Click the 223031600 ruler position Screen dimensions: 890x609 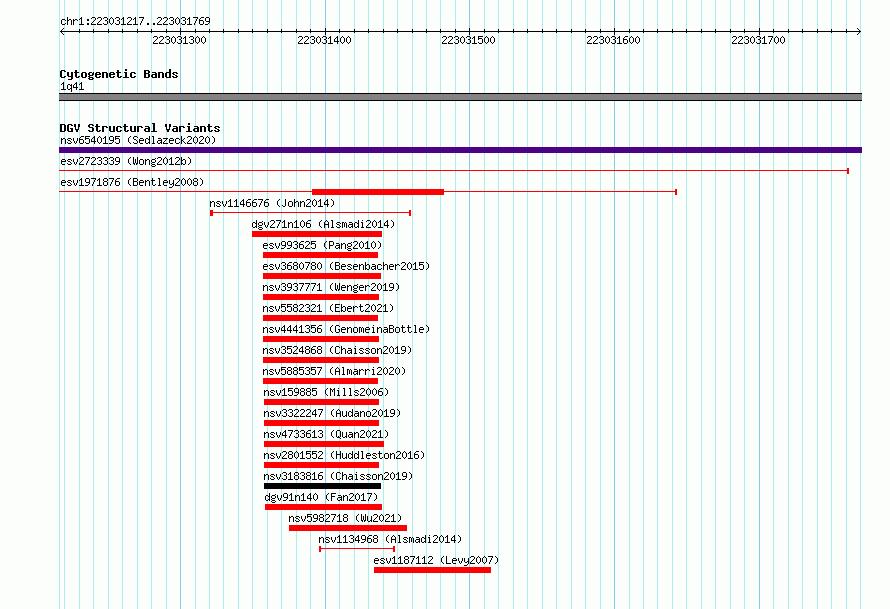tap(613, 40)
